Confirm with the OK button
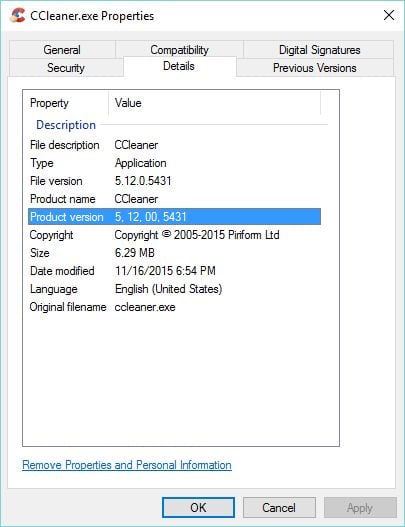The width and height of the screenshot is (405, 527). pyautogui.click(x=198, y=508)
